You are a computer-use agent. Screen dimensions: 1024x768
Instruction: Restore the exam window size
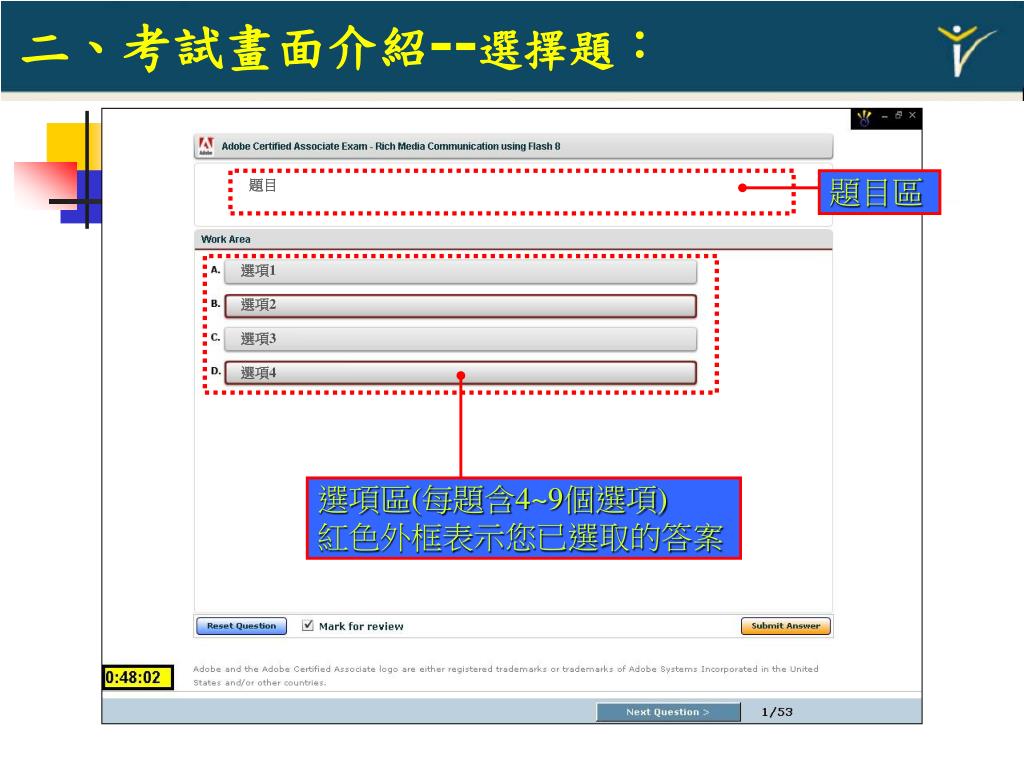(899, 116)
